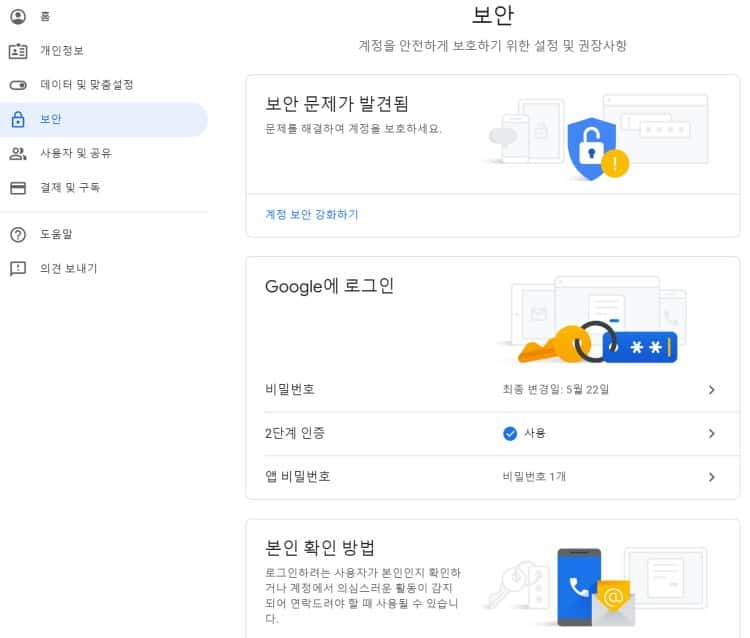Click the Security lock icon in sidebar

[x=18, y=120]
